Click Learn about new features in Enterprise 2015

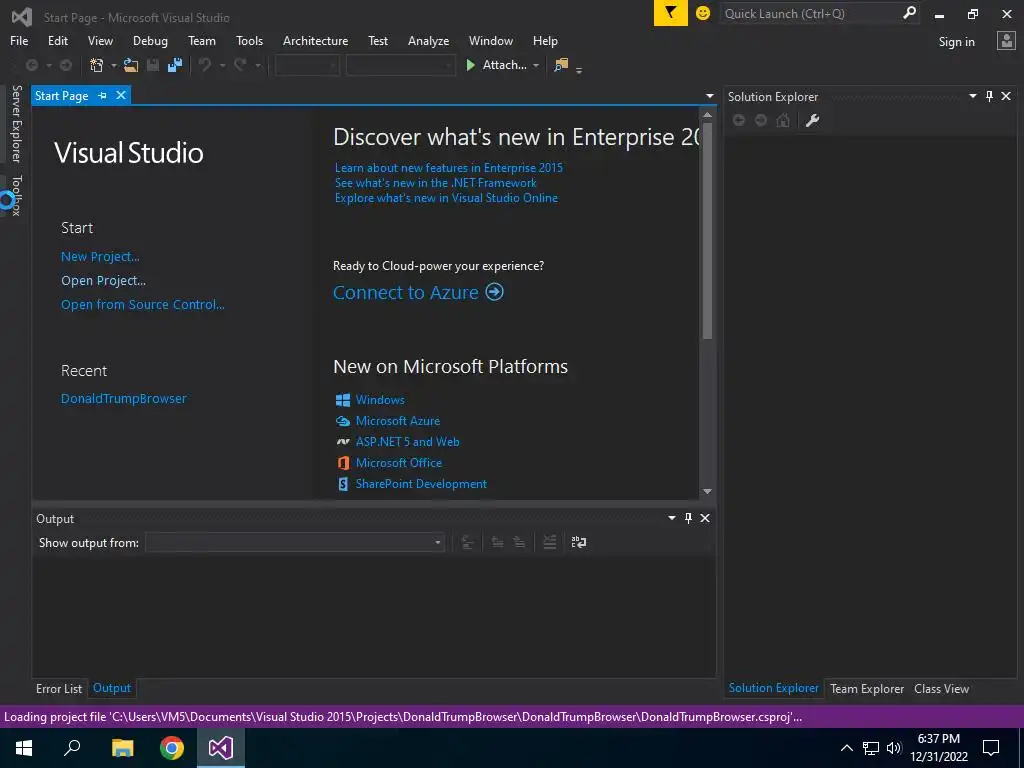pos(449,168)
